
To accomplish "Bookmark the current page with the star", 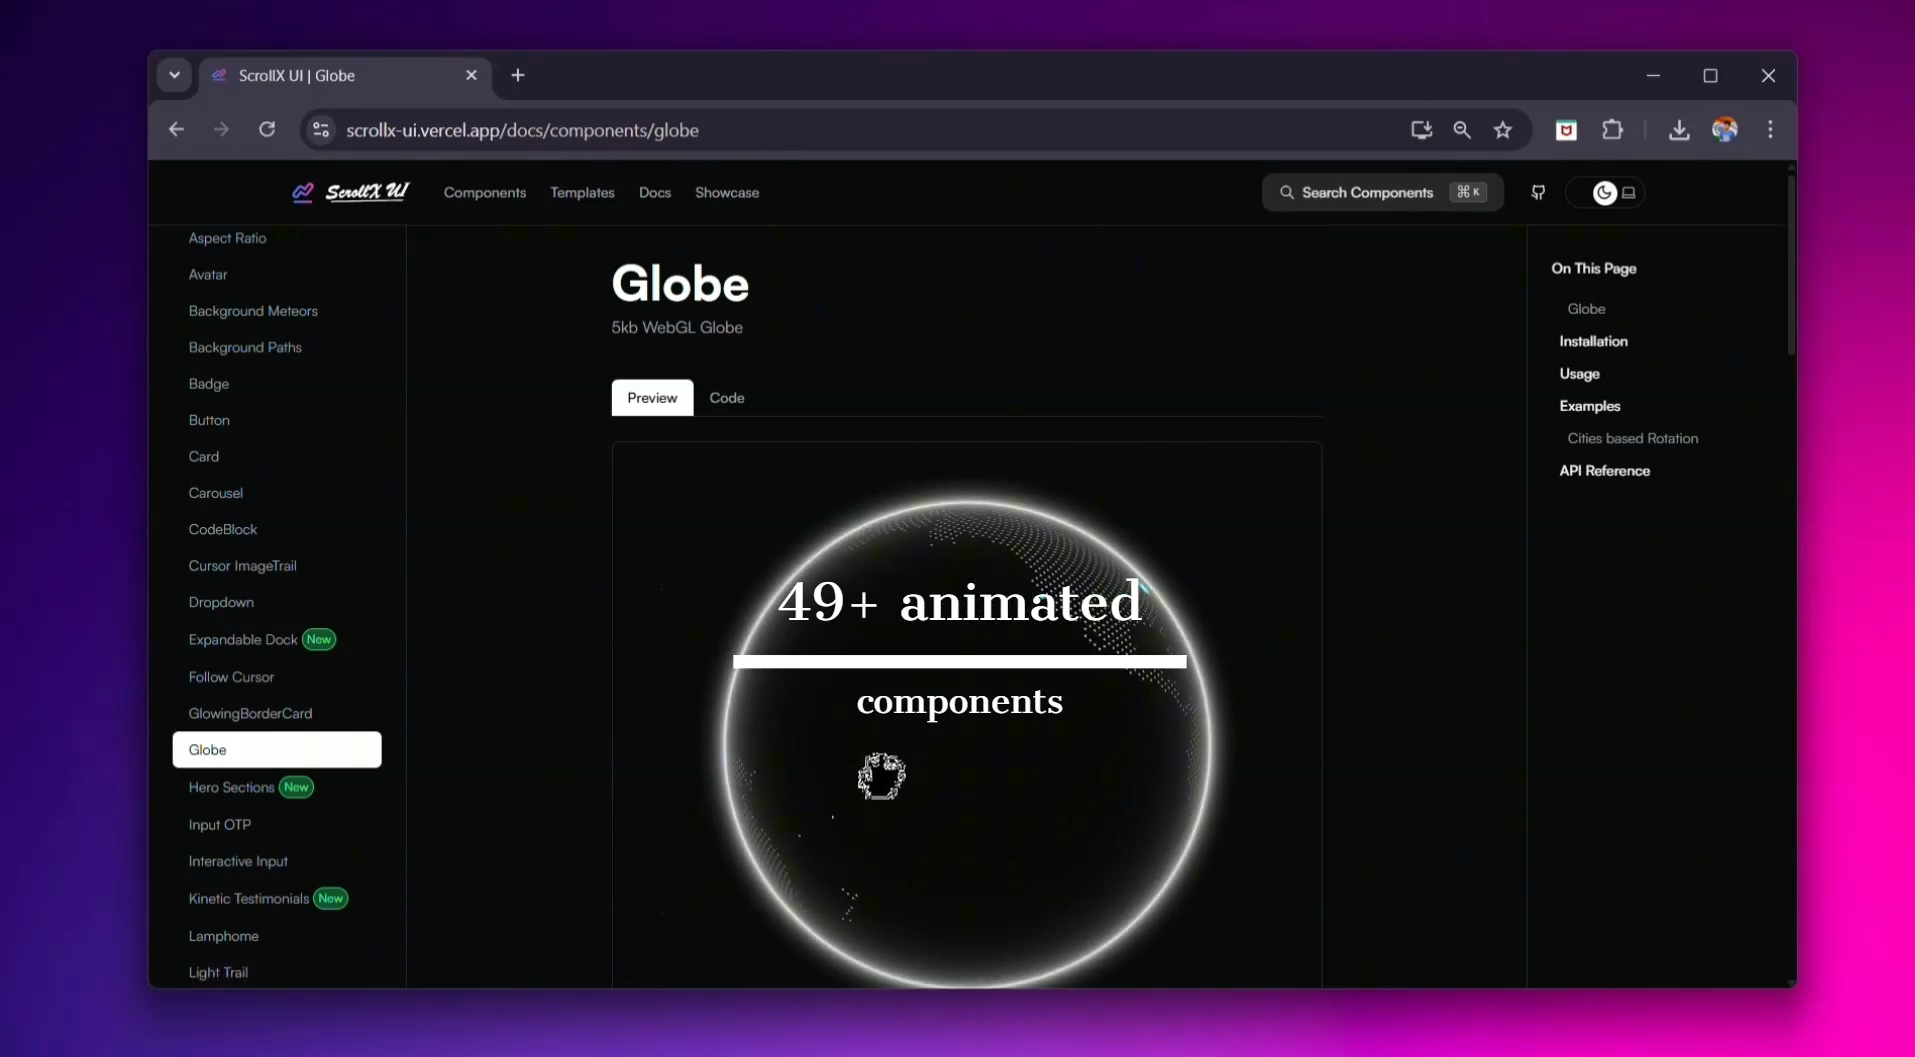I will point(1503,130).
